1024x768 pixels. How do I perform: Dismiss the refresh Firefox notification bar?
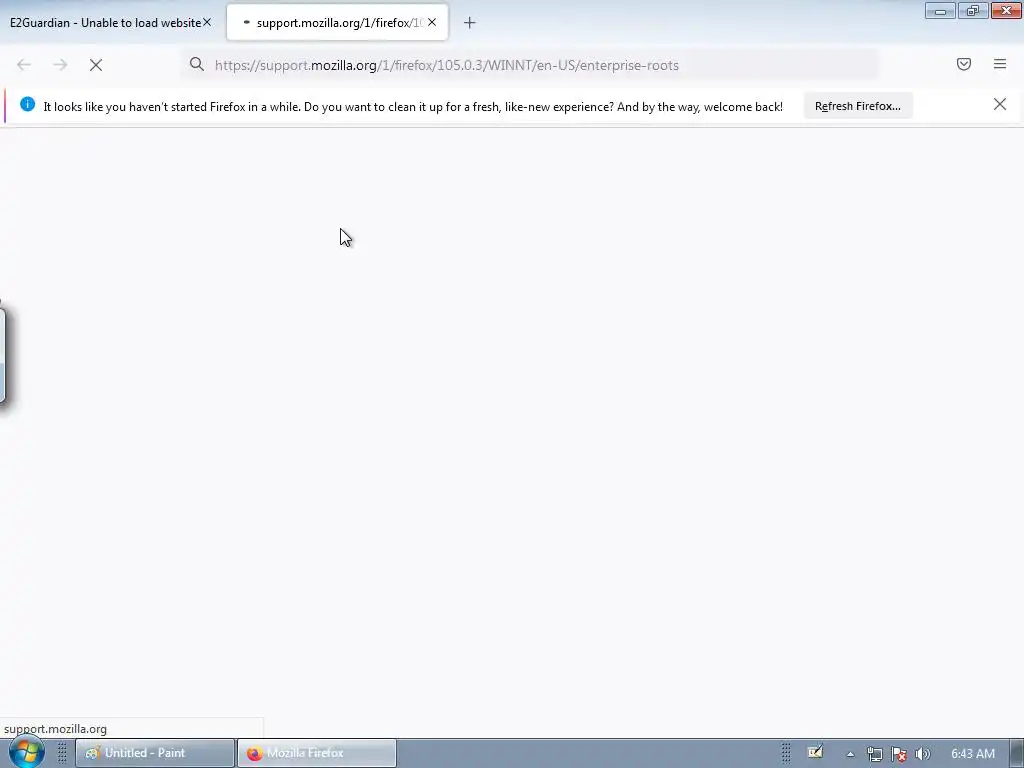click(1000, 104)
